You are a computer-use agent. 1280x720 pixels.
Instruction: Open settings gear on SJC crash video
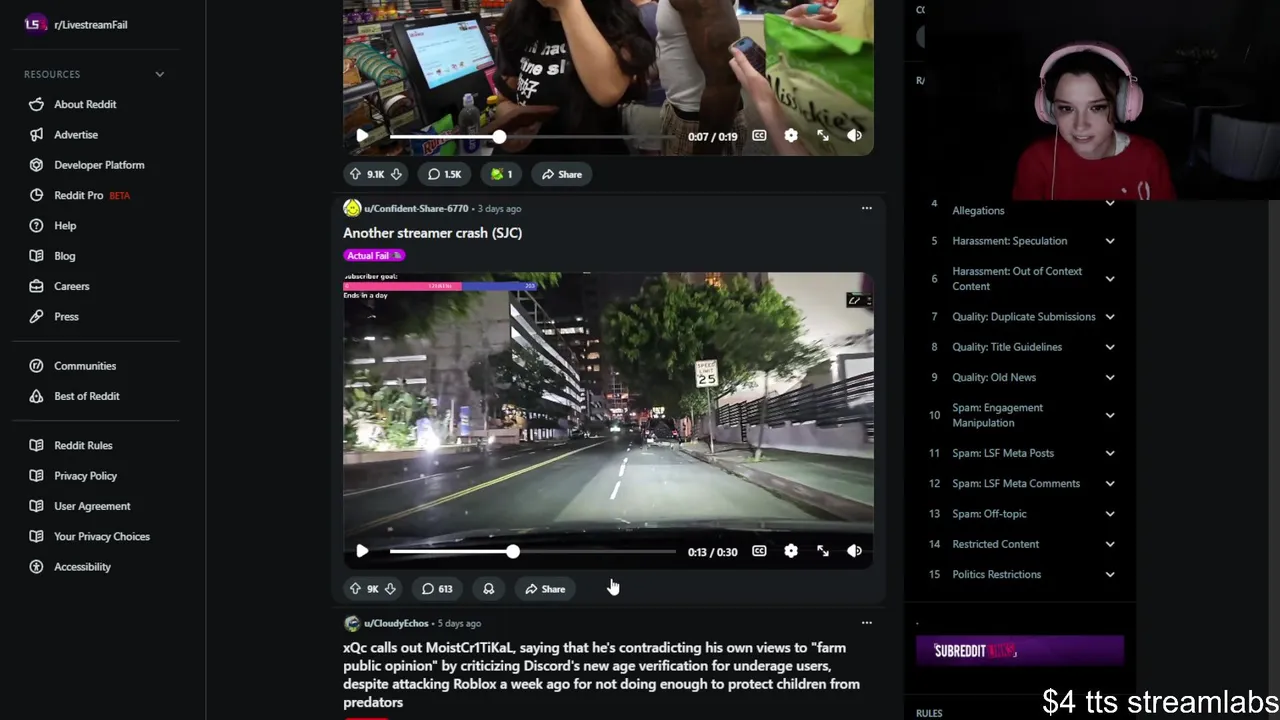(x=791, y=551)
